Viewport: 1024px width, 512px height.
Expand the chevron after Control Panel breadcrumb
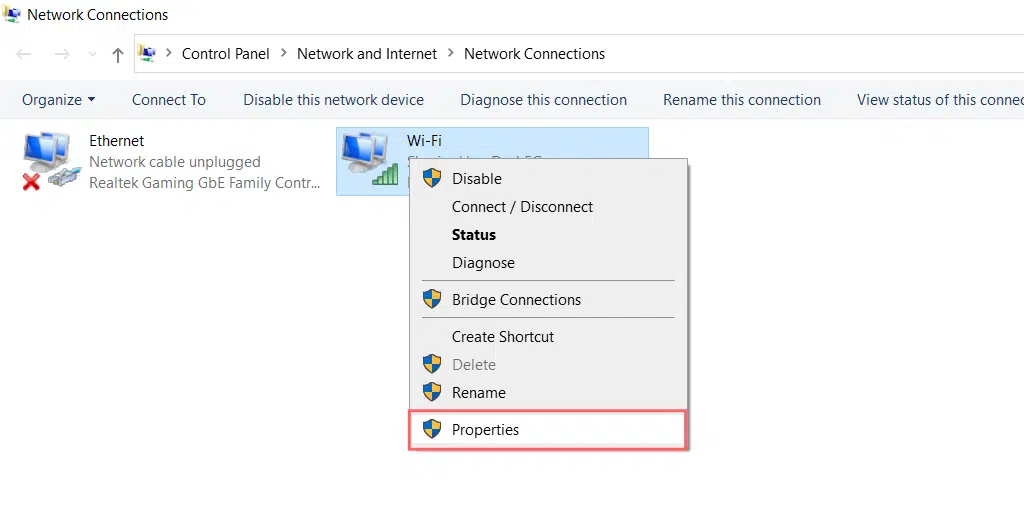(283, 54)
